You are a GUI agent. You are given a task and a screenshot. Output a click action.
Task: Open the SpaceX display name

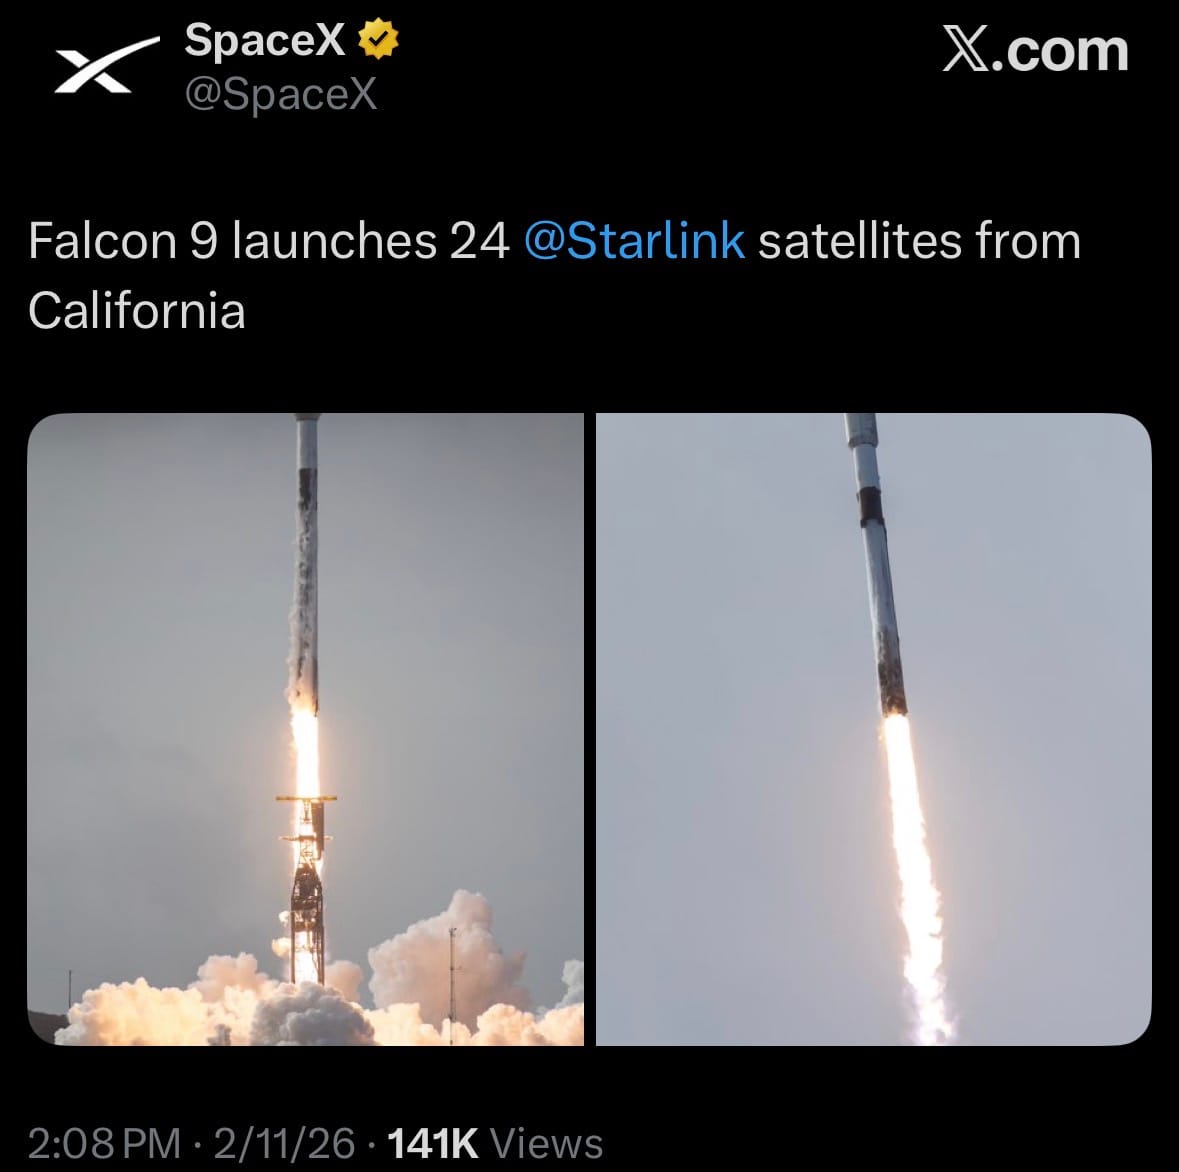pyautogui.click(x=265, y=40)
